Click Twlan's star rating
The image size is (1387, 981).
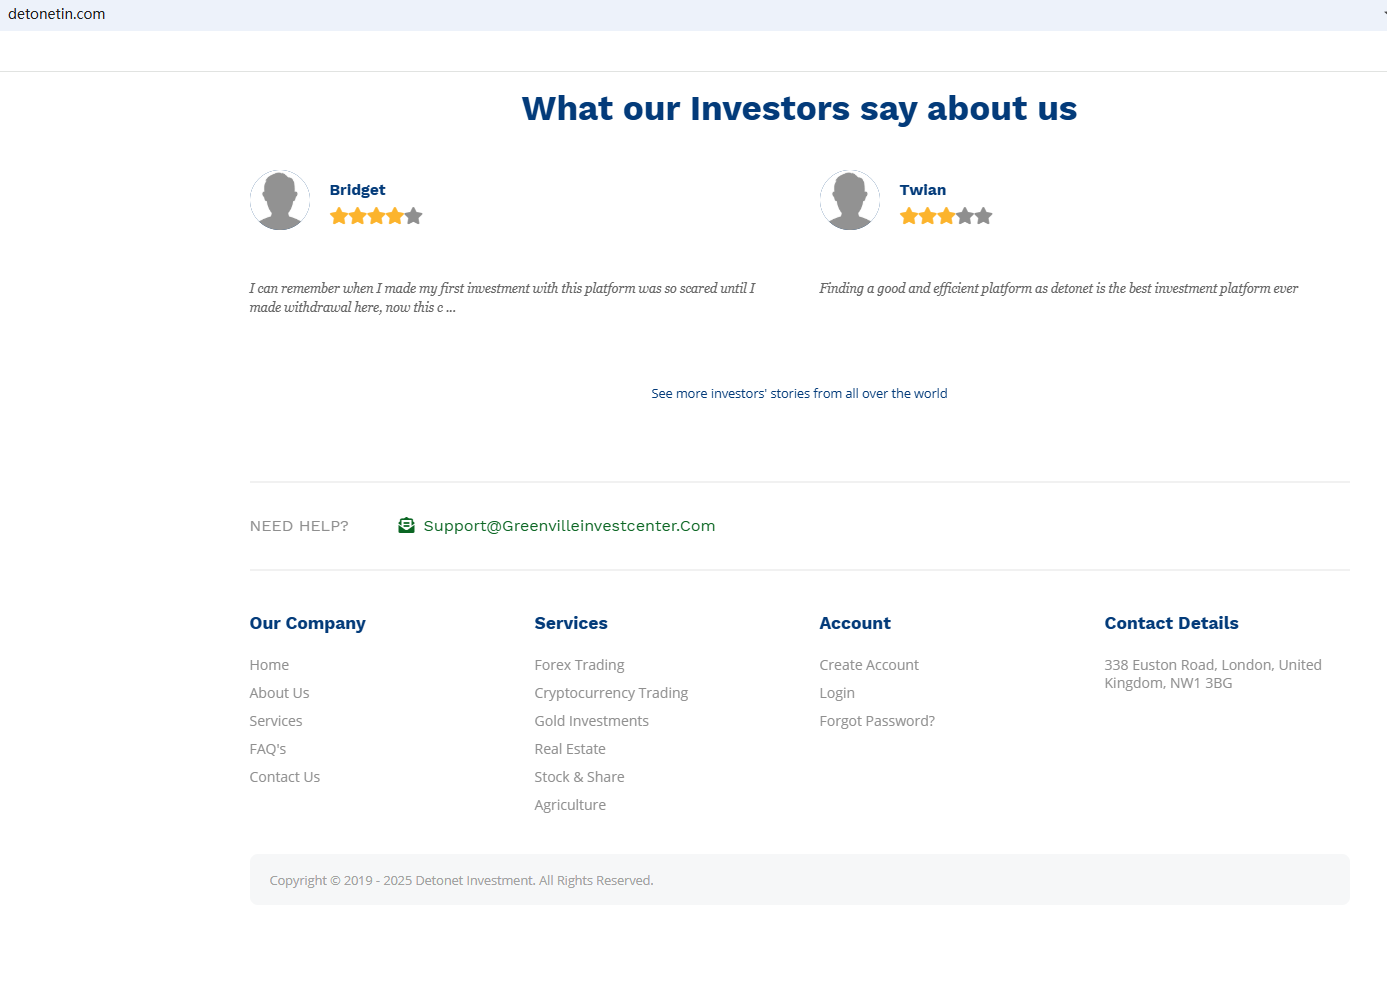pos(946,216)
